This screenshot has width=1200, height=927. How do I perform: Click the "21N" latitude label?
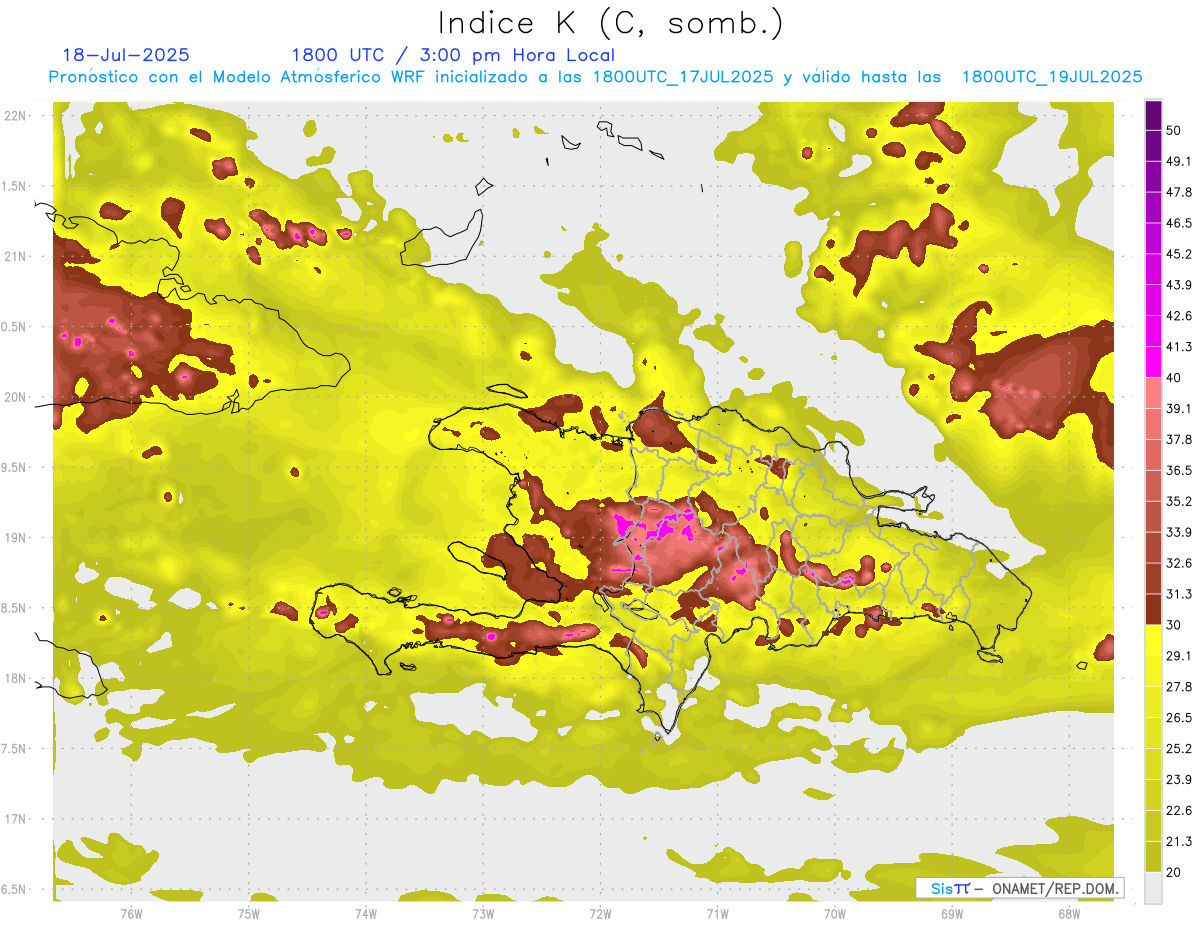coord(16,256)
